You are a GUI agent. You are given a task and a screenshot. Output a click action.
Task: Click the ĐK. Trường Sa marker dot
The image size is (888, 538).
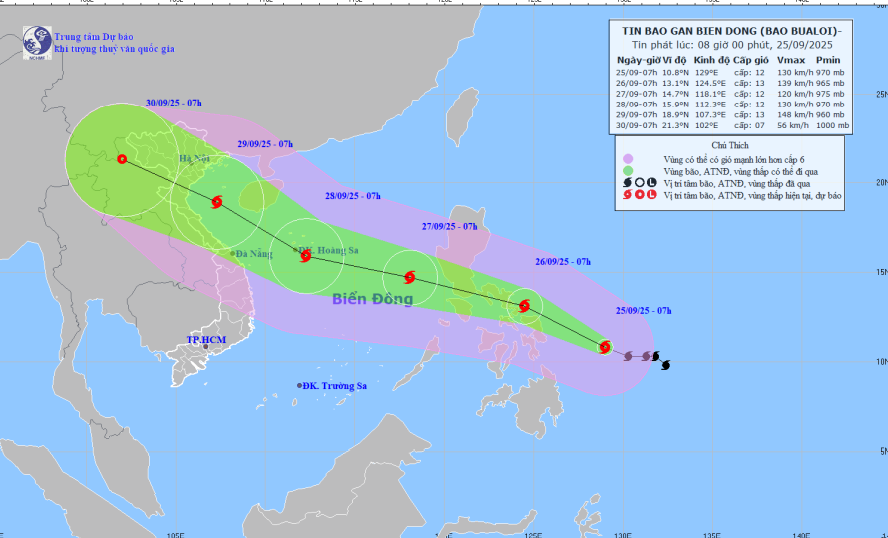click(x=299, y=386)
